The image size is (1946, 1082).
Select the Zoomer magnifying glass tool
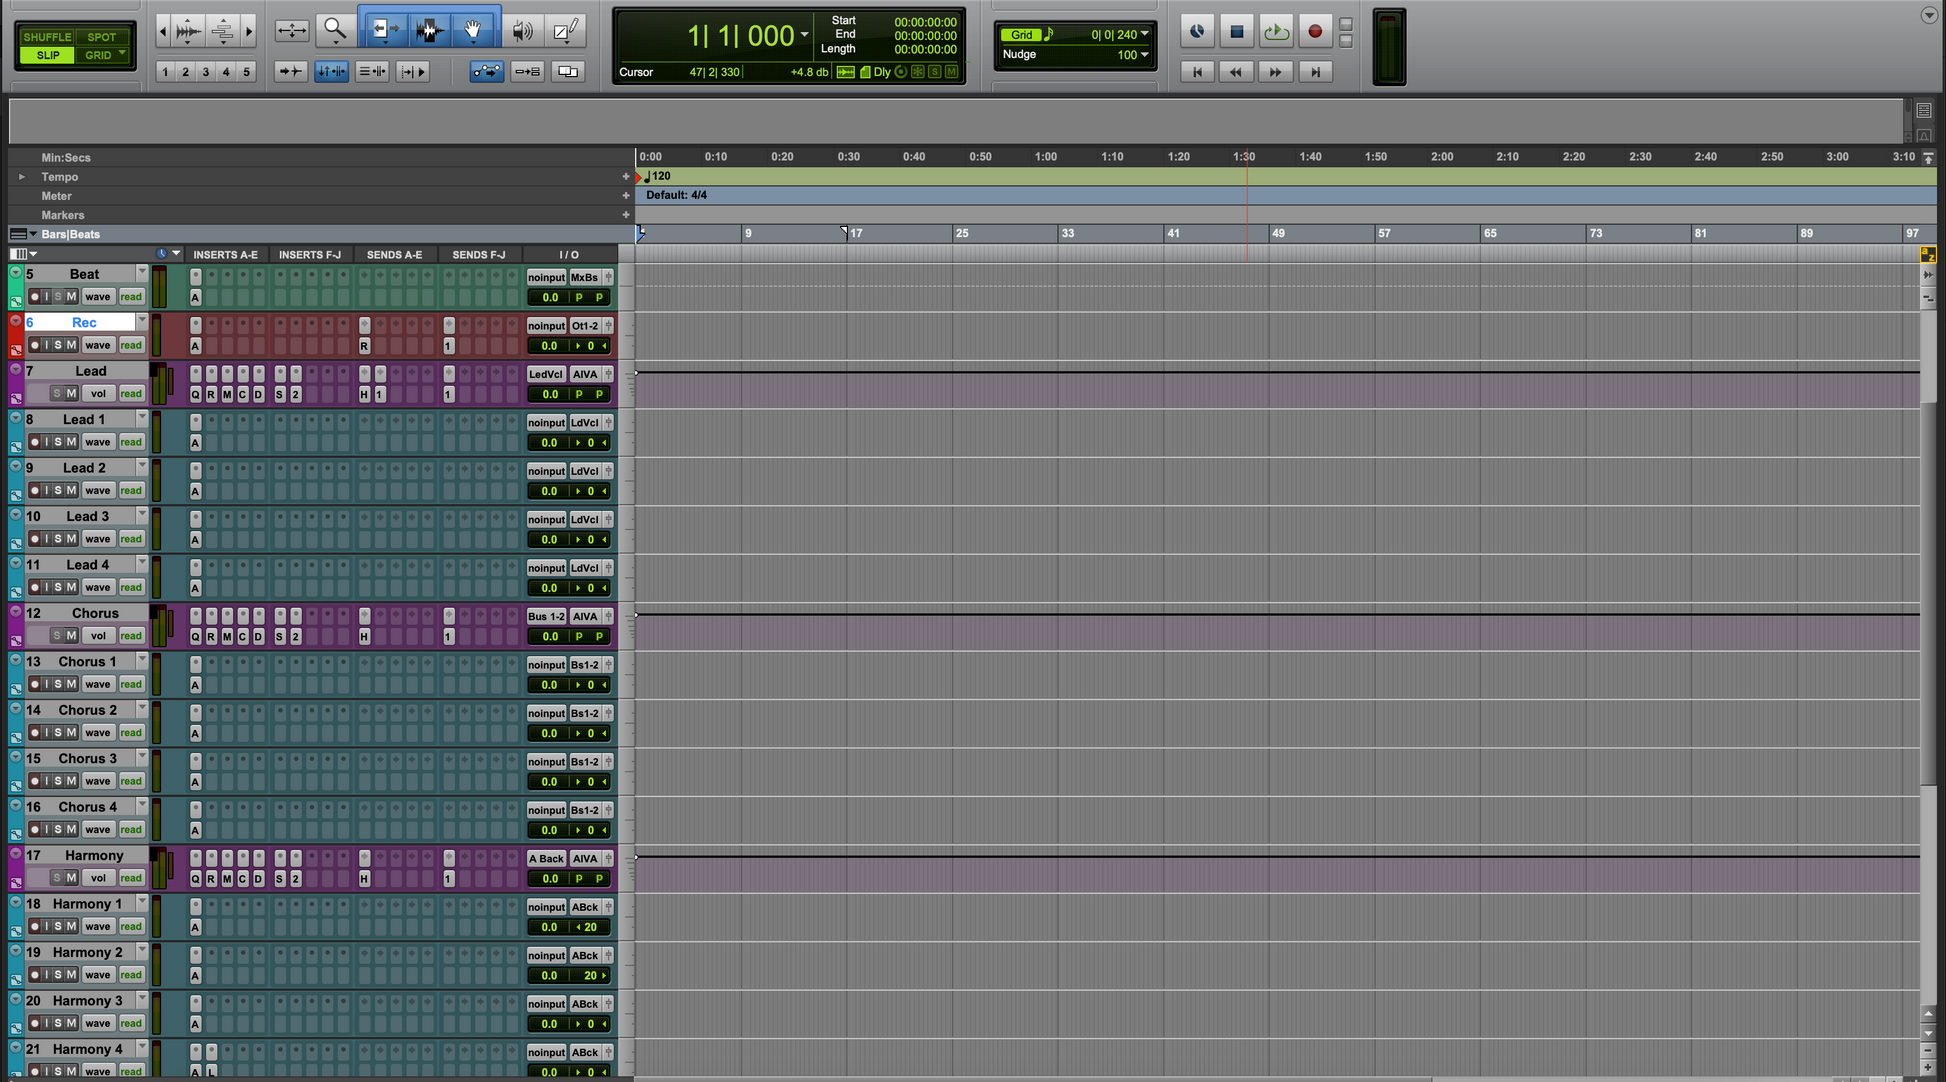click(334, 31)
